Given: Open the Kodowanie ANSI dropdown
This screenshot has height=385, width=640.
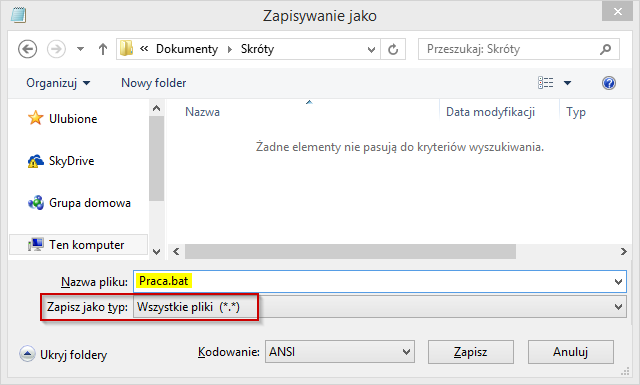Looking at the screenshot, I should tap(340, 352).
